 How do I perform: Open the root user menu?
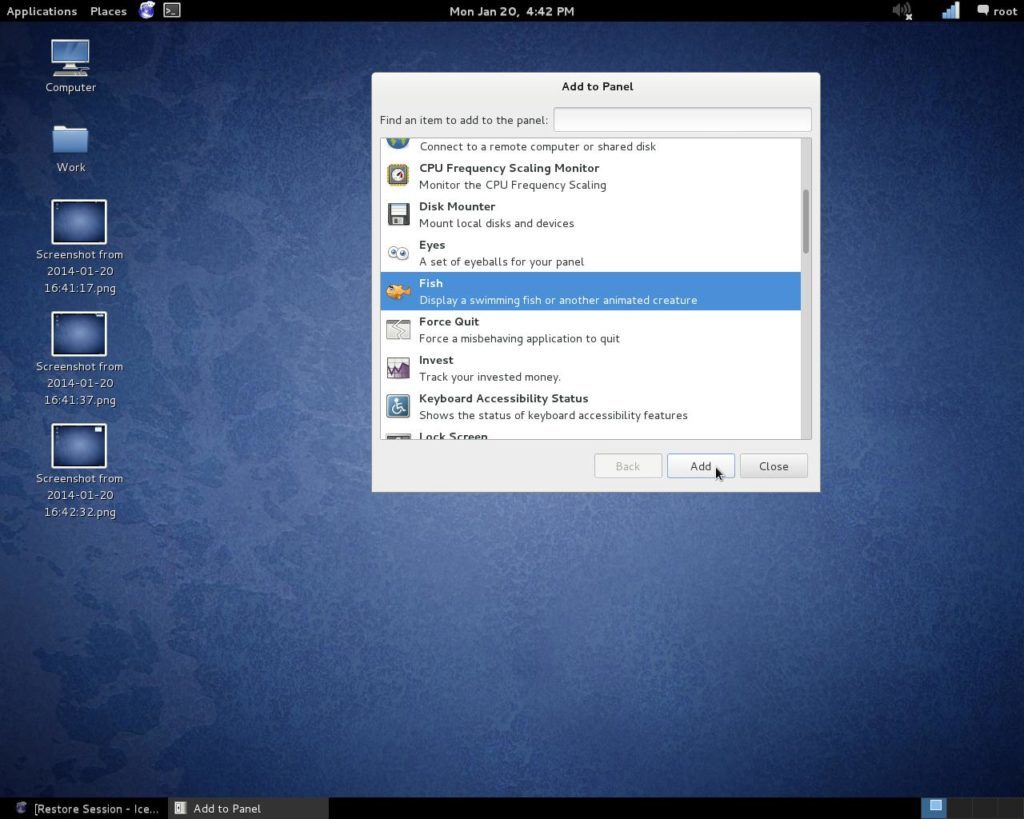click(997, 11)
